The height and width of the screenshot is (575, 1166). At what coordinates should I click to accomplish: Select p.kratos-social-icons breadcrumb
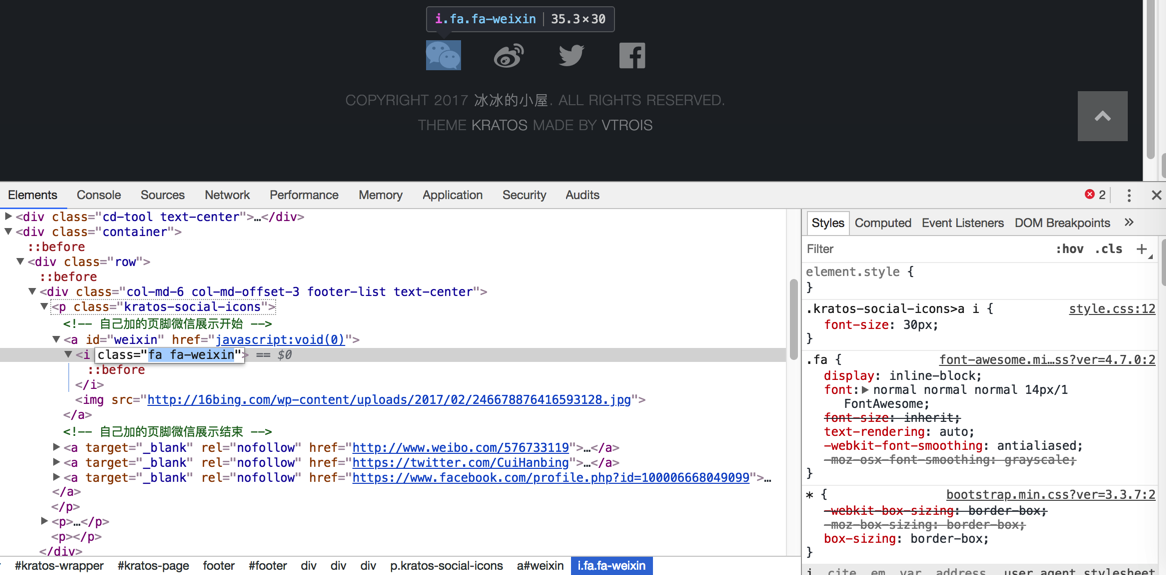(446, 566)
